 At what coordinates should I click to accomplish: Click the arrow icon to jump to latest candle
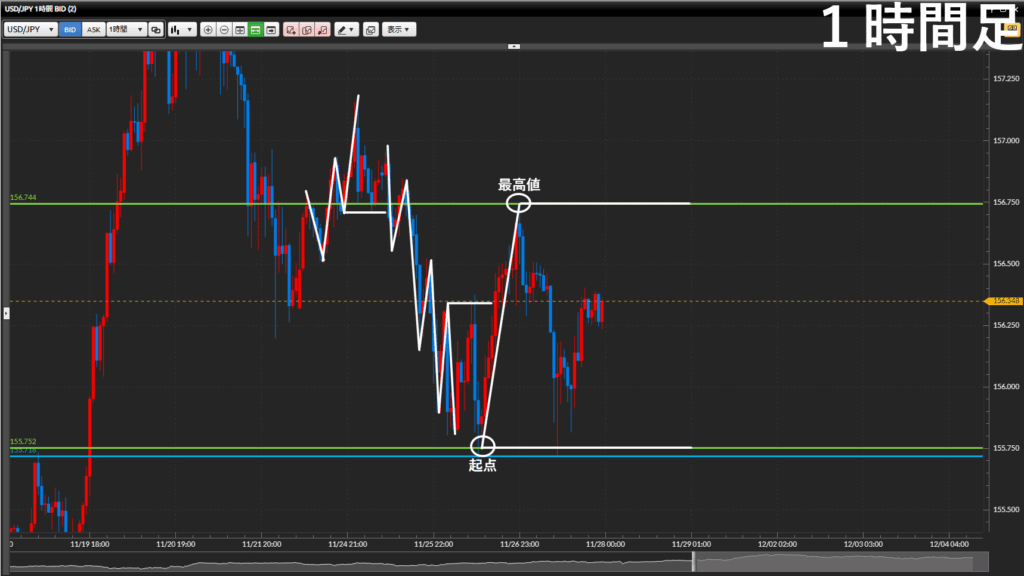pyautogui.click(x=271, y=30)
